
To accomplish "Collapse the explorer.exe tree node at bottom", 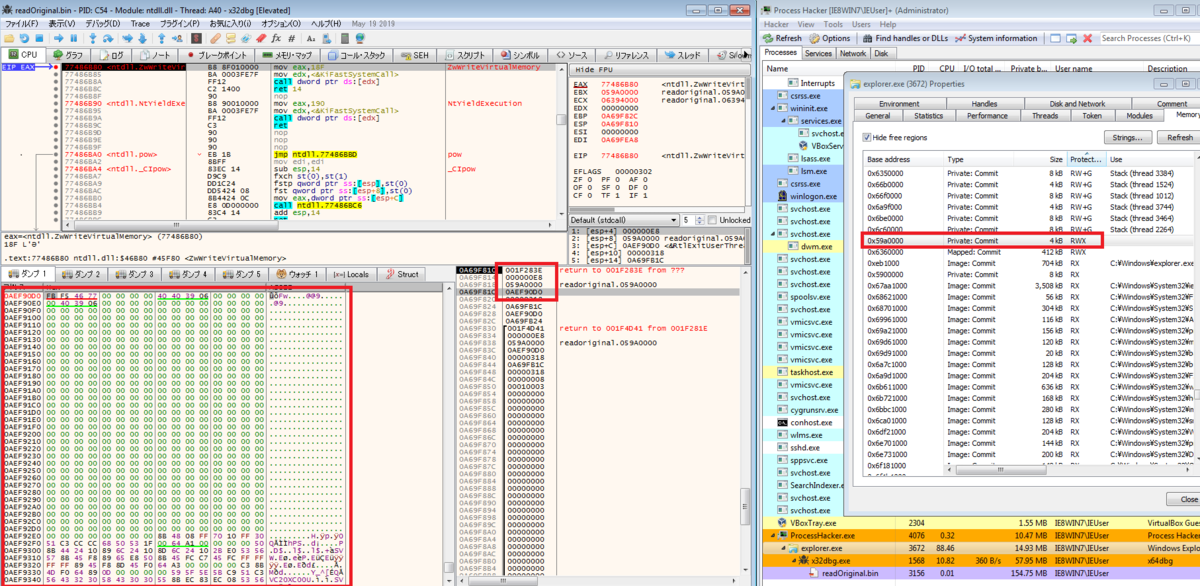I will pos(783,548).
